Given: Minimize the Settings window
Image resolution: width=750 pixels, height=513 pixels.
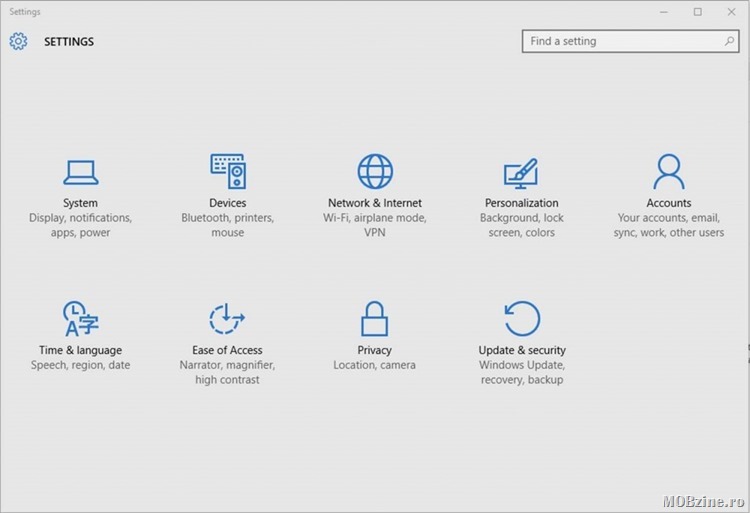Looking at the screenshot, I should 663,12.
